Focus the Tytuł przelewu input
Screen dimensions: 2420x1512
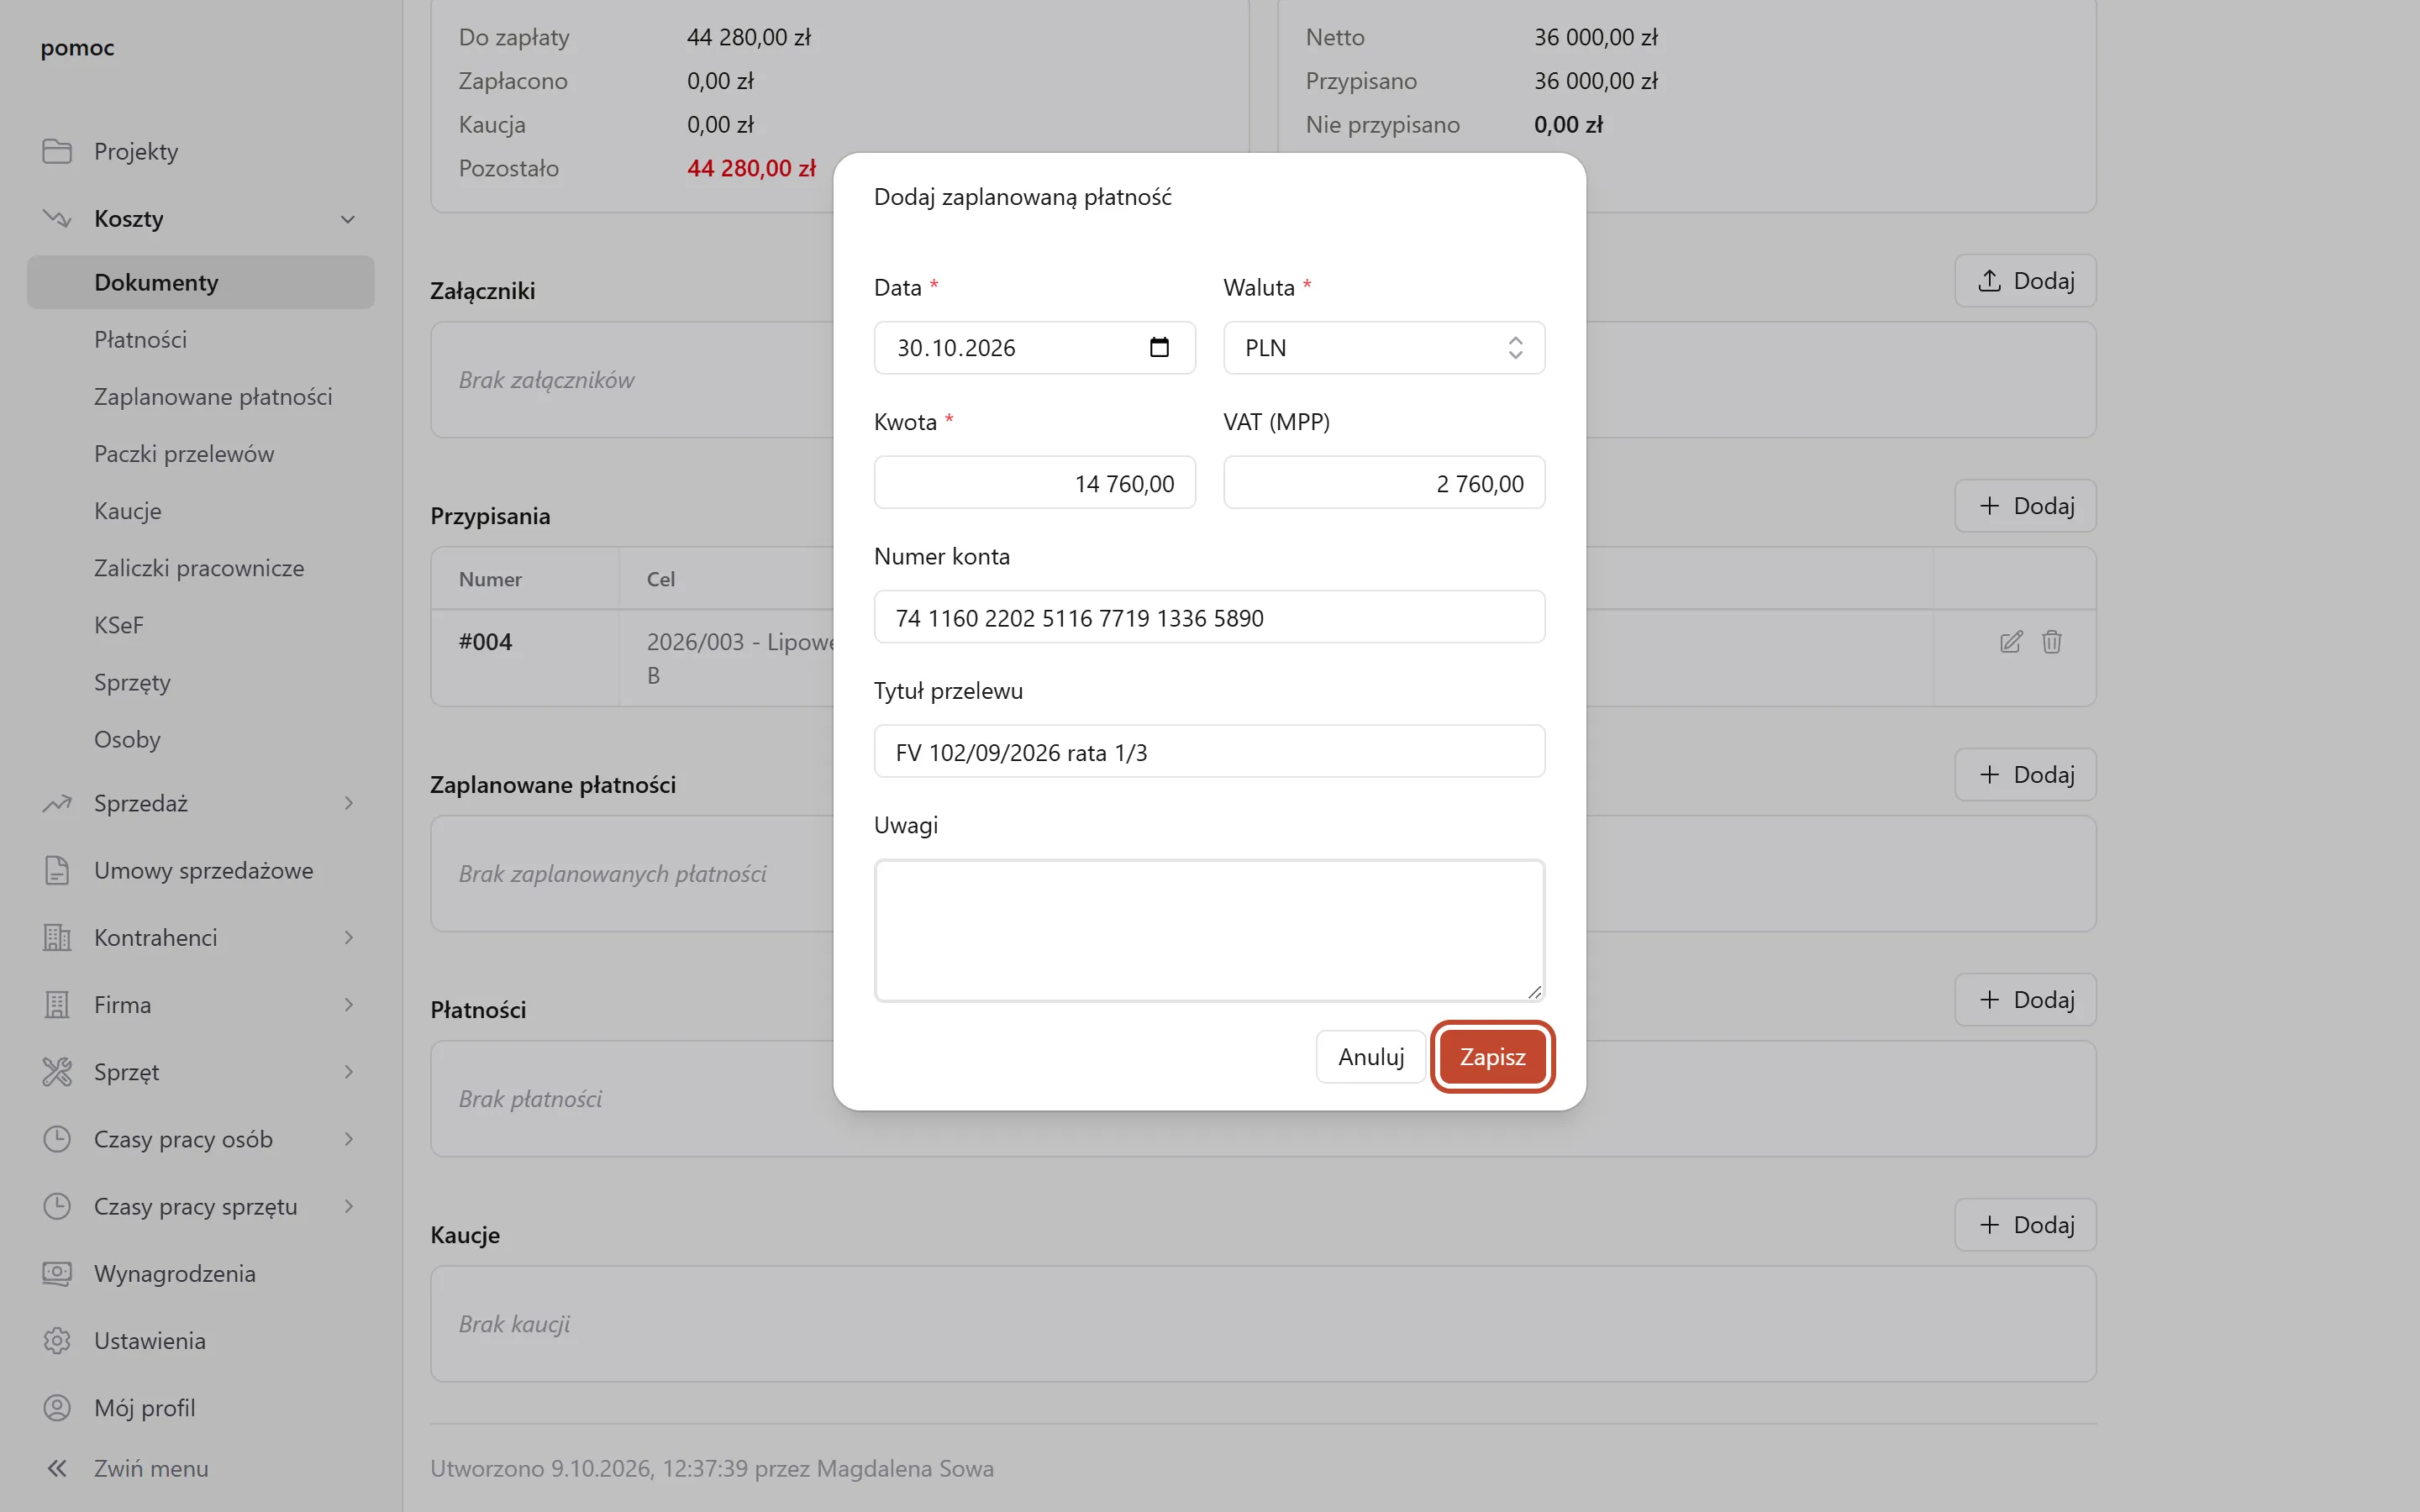tap(1209, 752)
